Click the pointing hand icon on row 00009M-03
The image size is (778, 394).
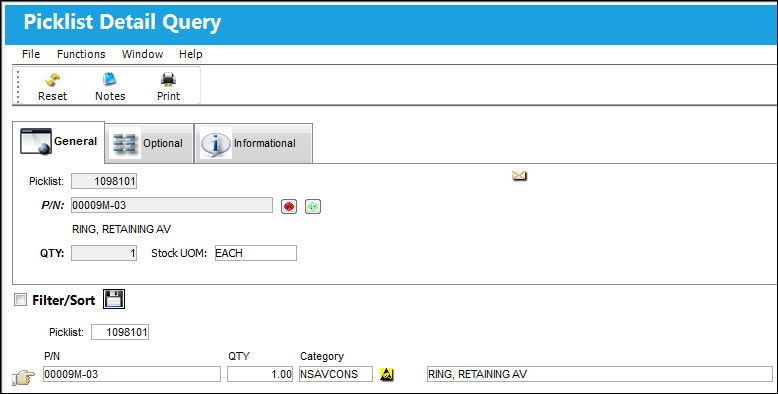pos(23,378)
